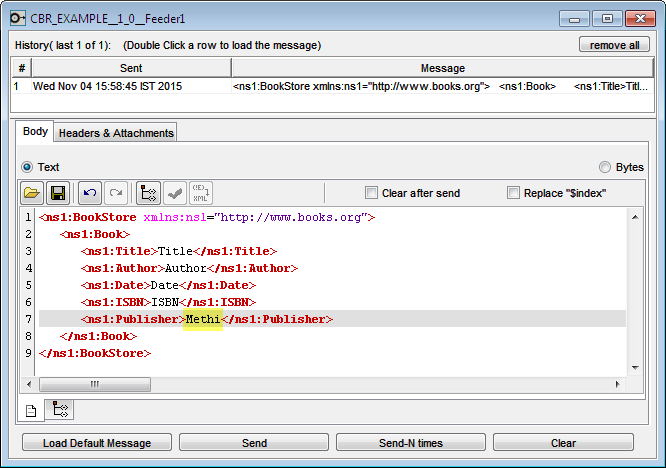Click the vertical scroll up arrow
666x468 pixels.
pyautogui.click(x=635, y=217)
